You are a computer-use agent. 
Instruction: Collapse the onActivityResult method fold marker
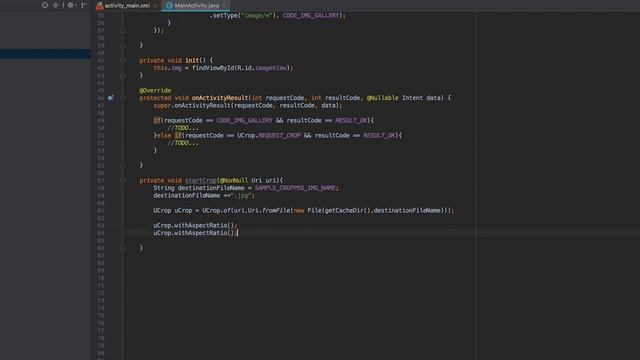pos(122,98)
